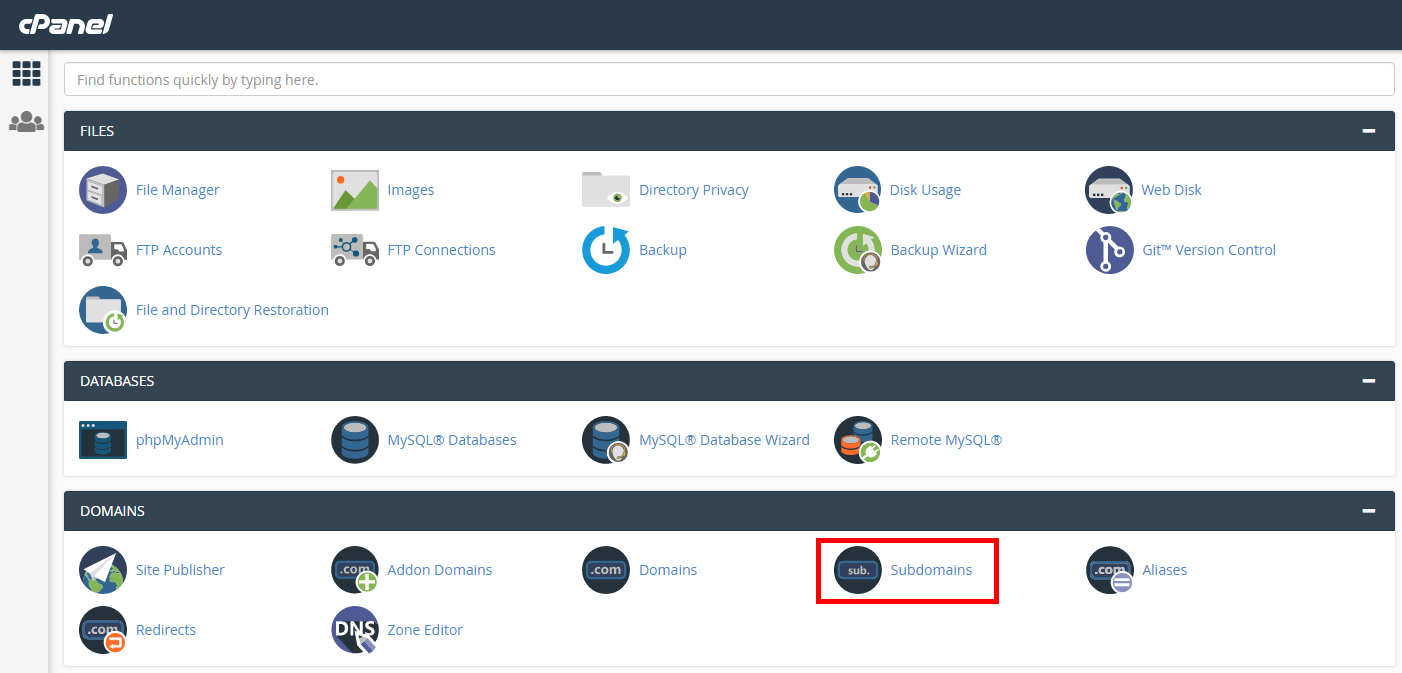Open the FTP Accounts link
1402x673 pixels.
[179, 250]
